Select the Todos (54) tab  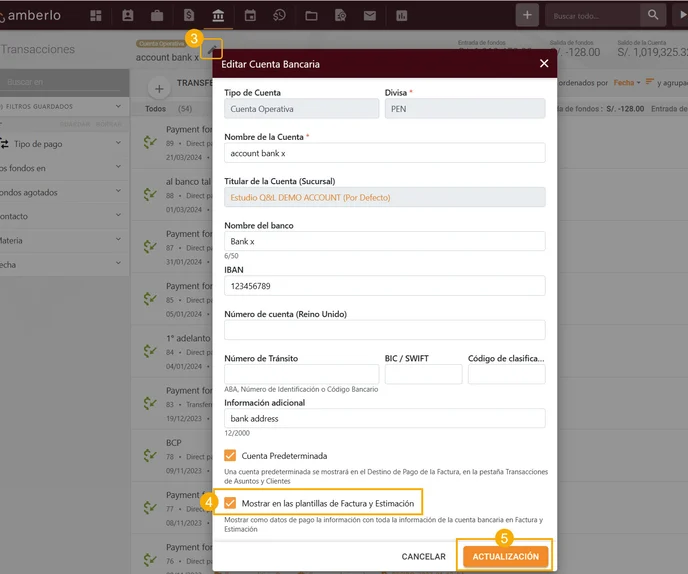(168, 109)
